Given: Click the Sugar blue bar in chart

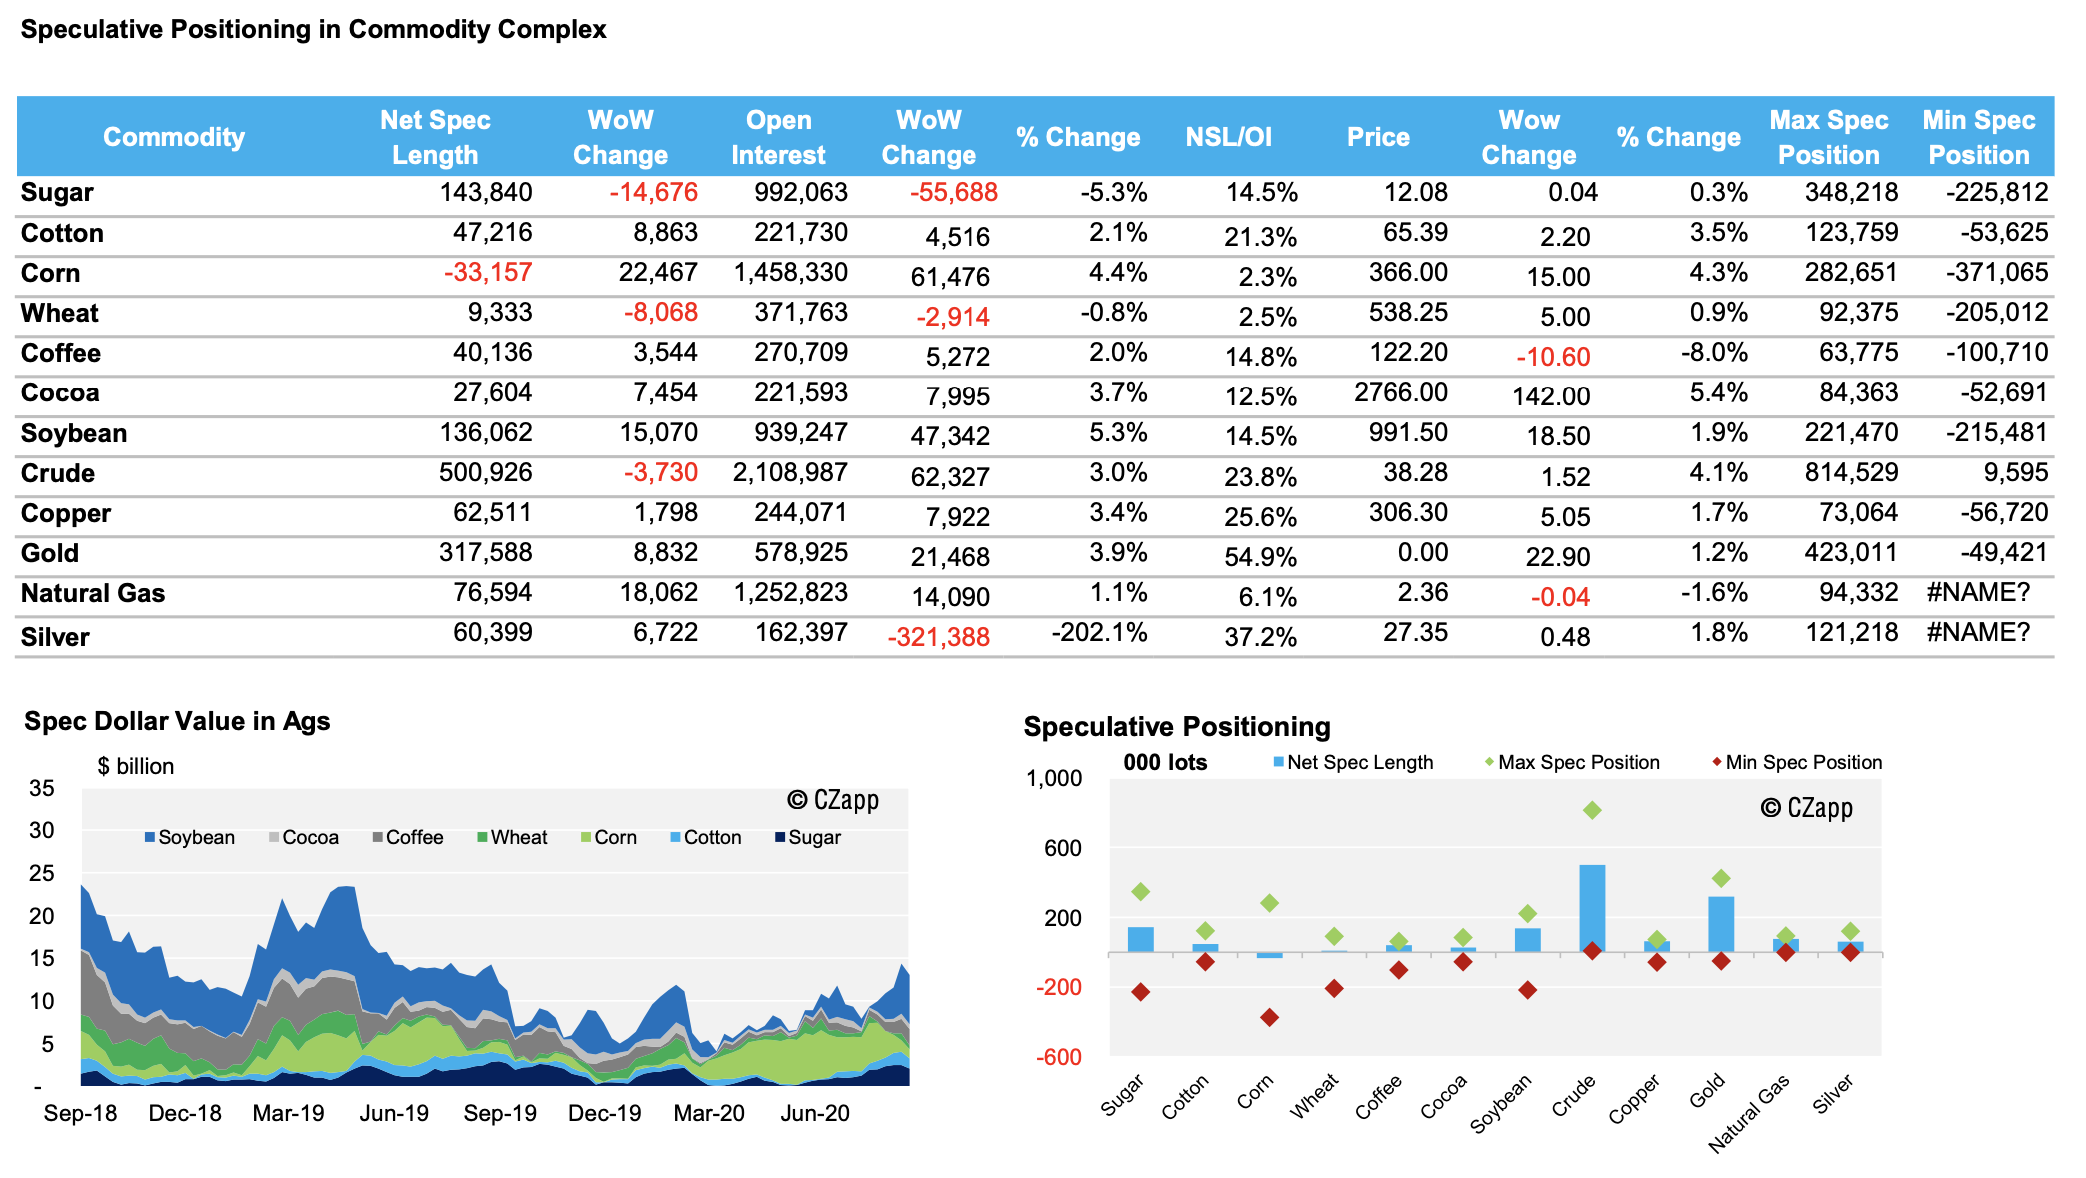Looking at the screenshot, I should 1141,939.
